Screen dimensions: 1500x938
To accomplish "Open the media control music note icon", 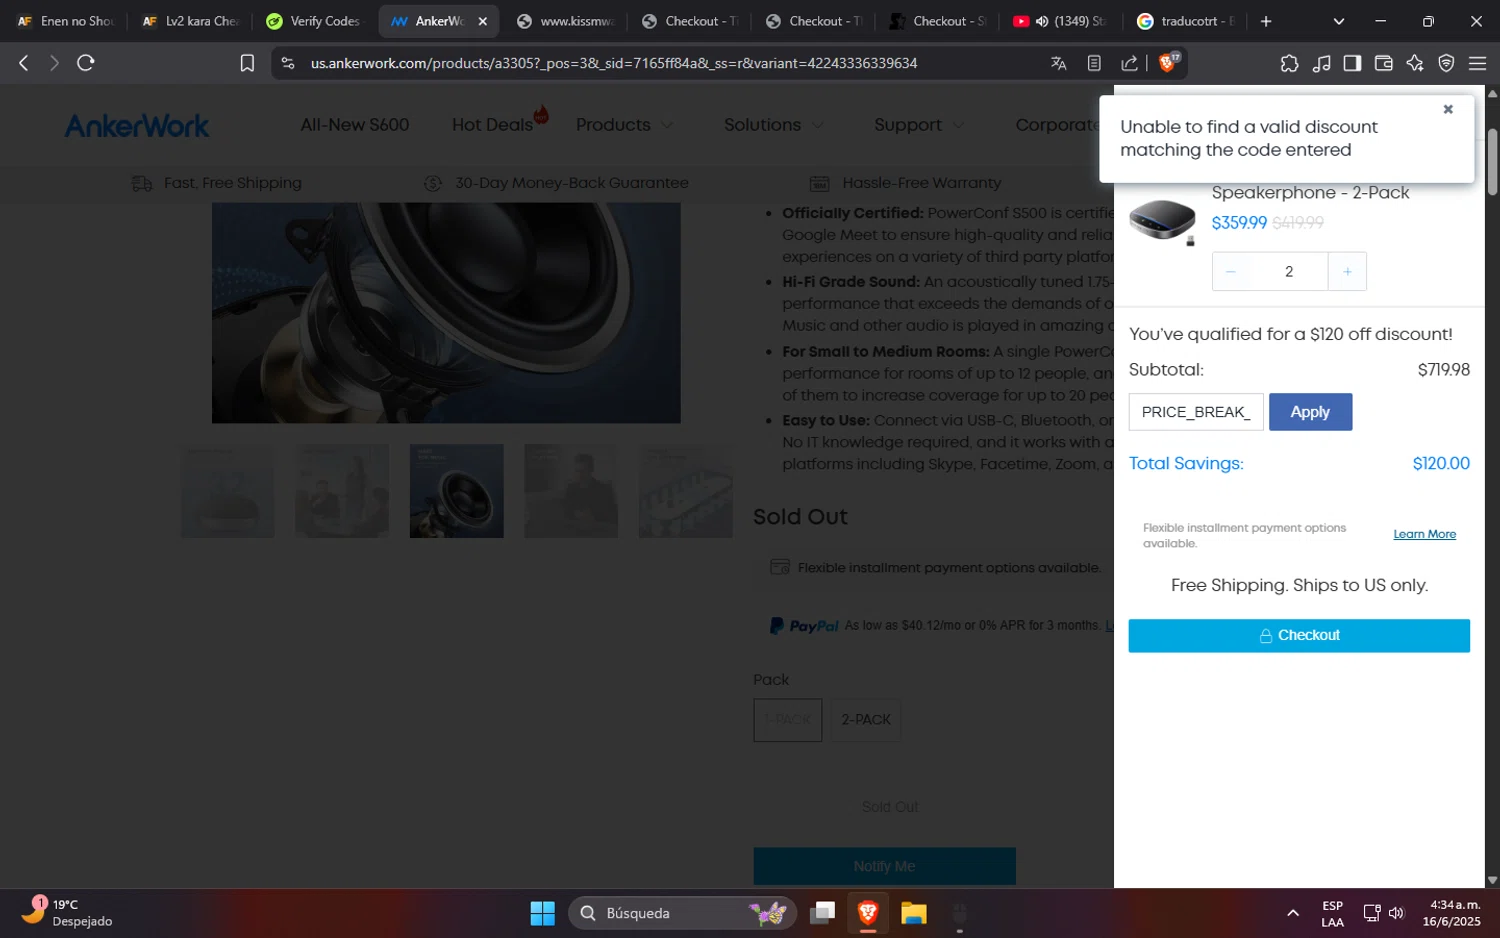I will click(1321, 63).
